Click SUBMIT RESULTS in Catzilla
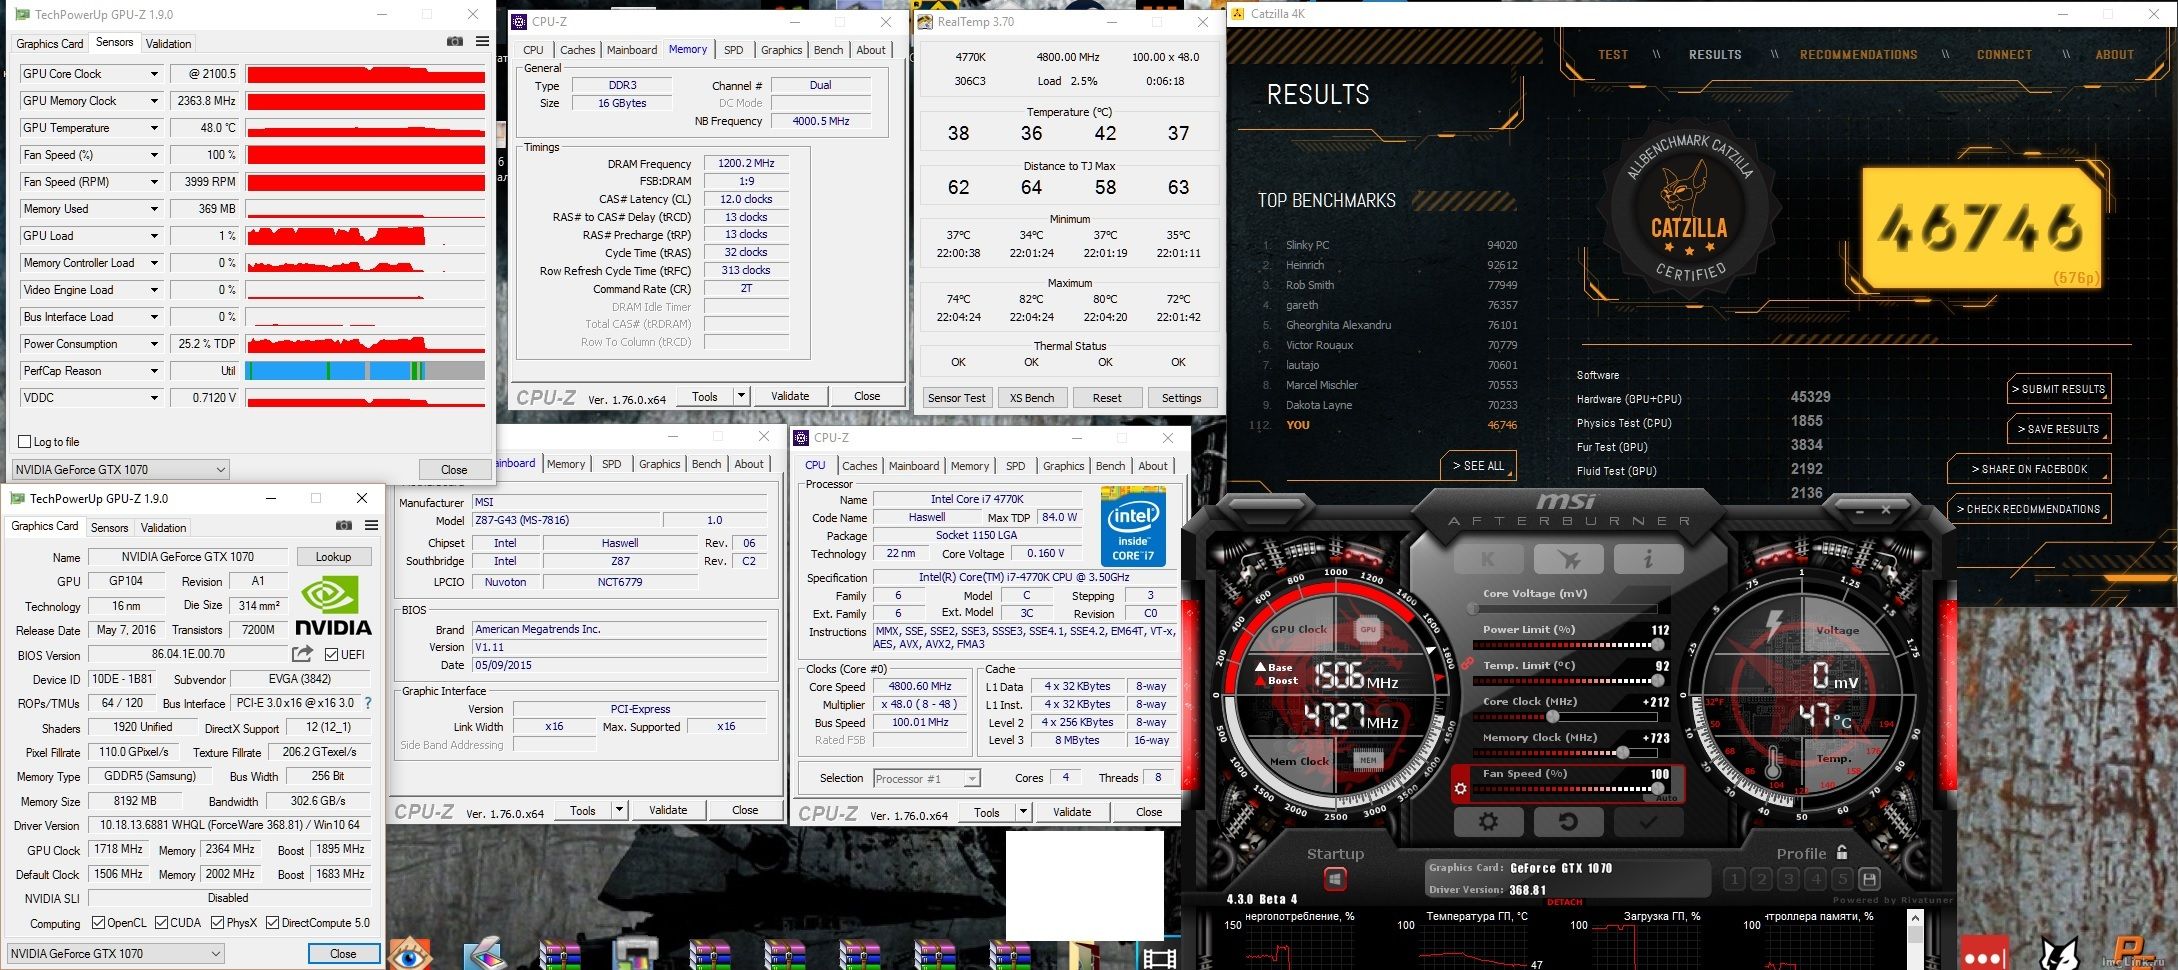Viewport: 2178px width, 970px height. (x=2060, y=389)
